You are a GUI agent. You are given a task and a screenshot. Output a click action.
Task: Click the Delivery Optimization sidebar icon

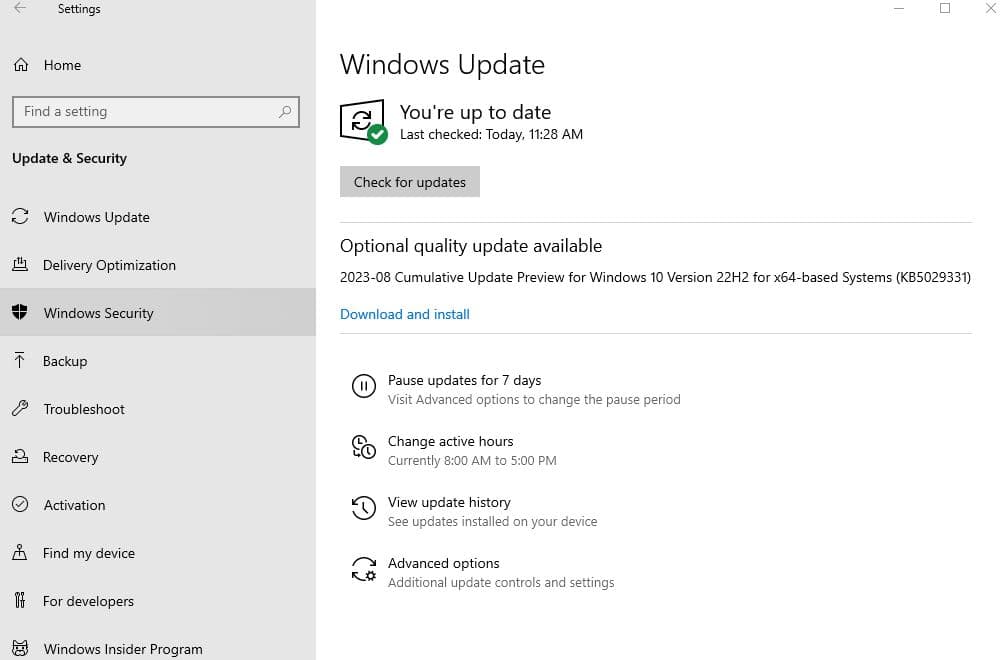coord(20,264)
